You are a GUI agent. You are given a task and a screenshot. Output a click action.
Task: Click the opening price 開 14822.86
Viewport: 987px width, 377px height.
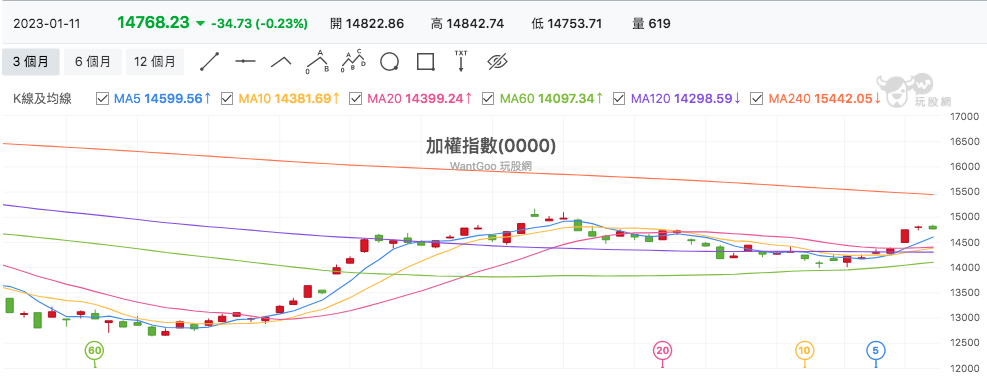coord(367,24)
